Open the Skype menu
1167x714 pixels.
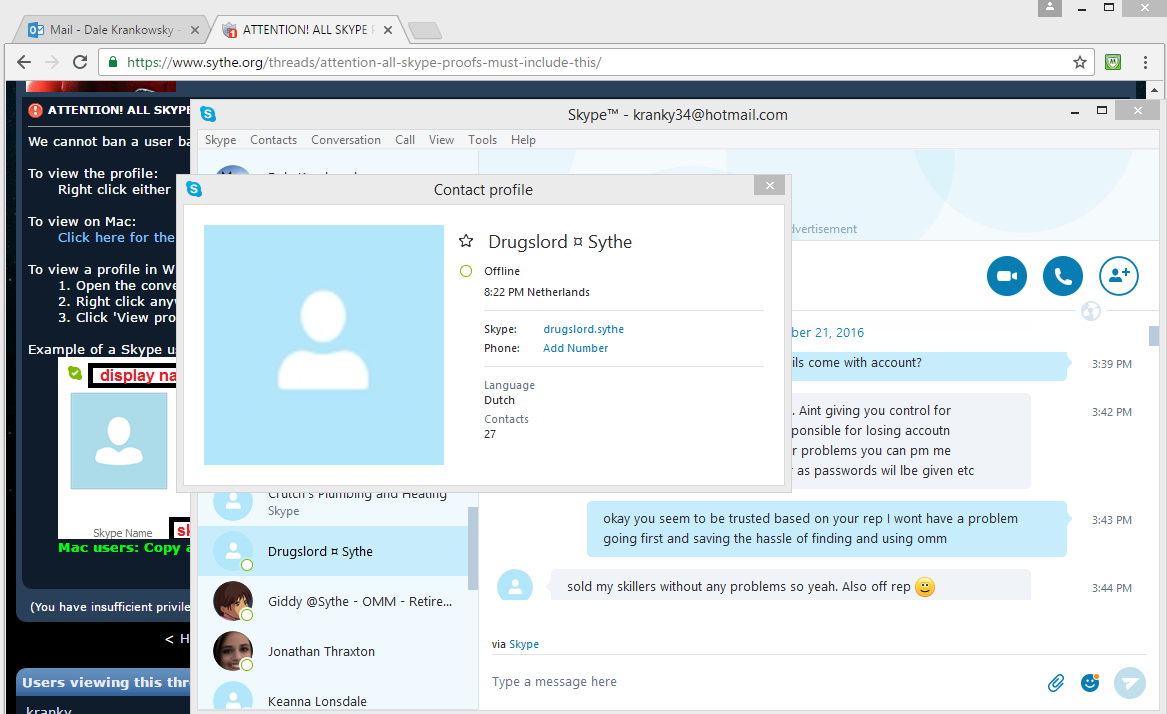[220, 140]
